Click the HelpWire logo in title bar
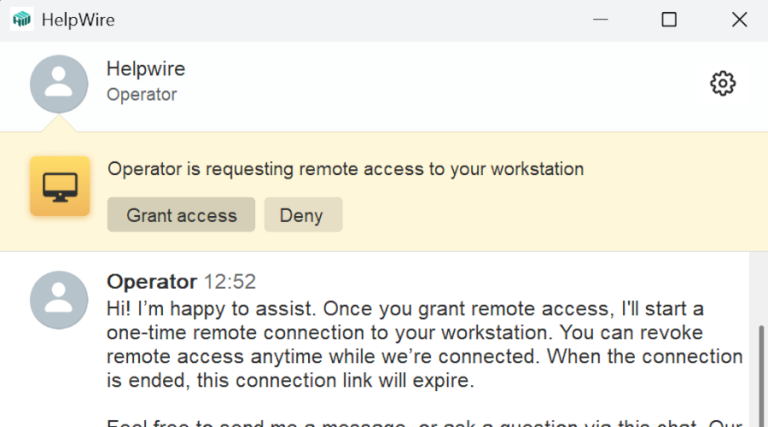 pos(21,19)
